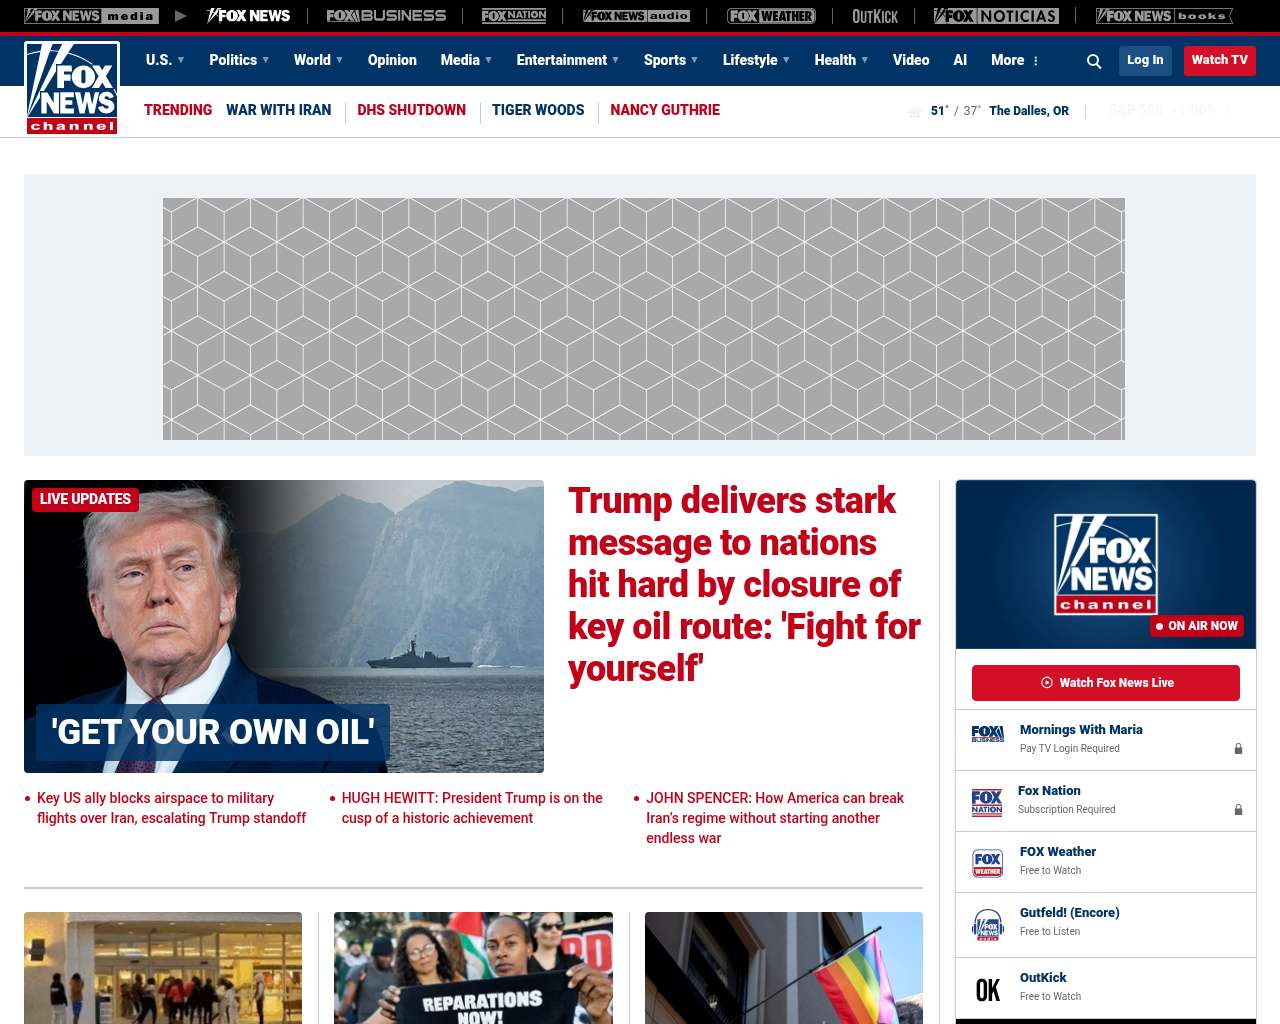Go to OutKick logo in top bar

(x=875, y=16)
